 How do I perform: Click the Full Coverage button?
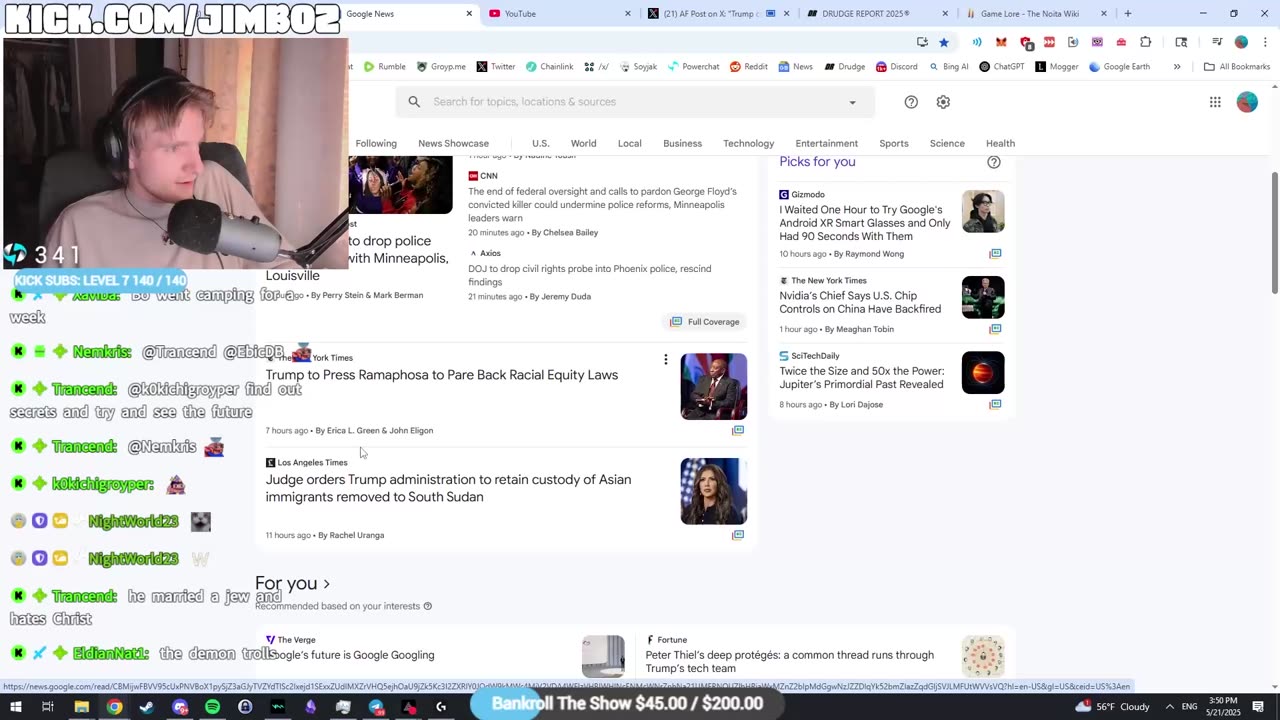pyautogui.click(x=705, y=322)
